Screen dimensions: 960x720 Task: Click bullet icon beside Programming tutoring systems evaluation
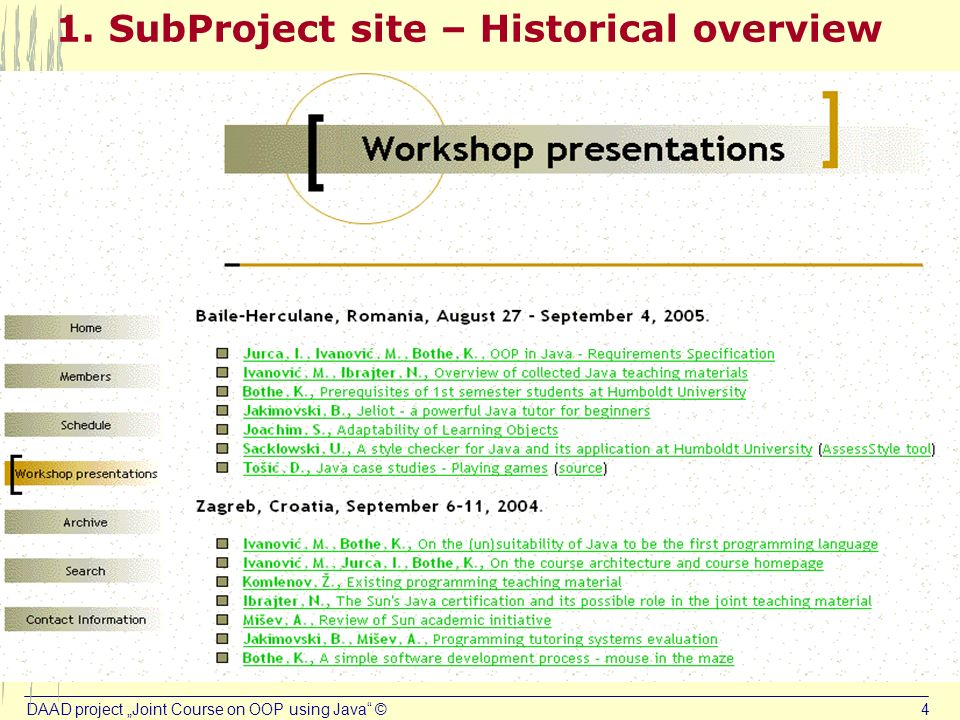(x=222, y=638)
